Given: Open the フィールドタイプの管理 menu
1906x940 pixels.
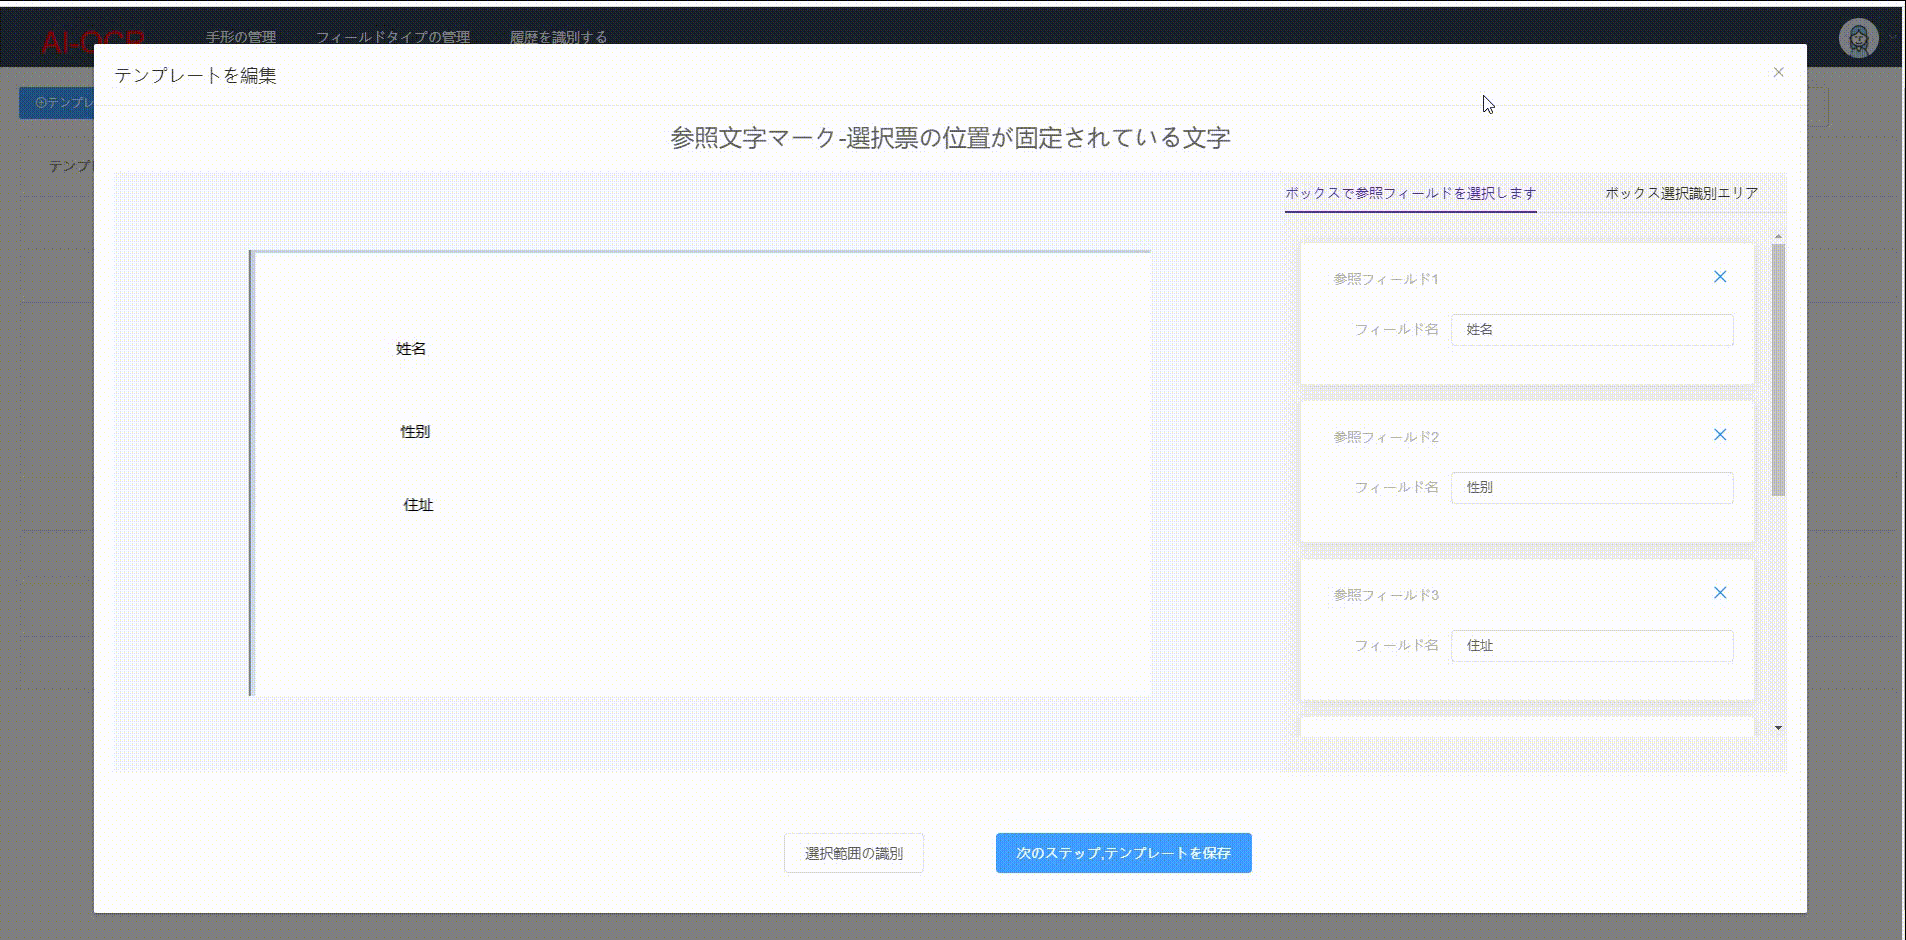Looking at the screenshot, I should click(x=395, y=36).
